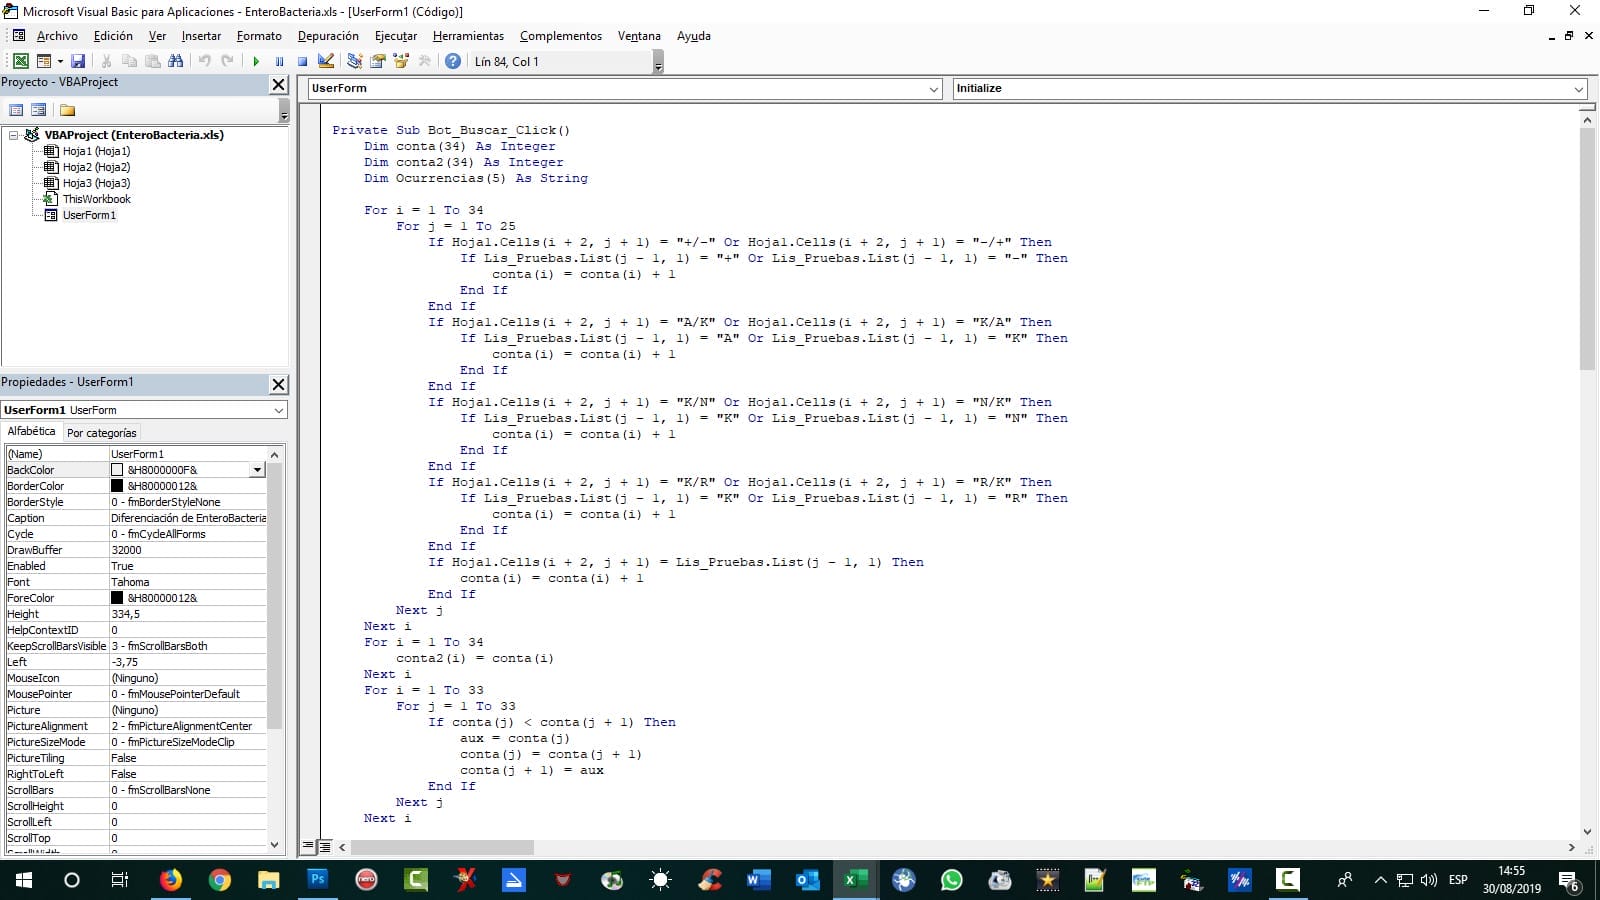Viewport: 1600px width, 900px height.
Task: Open the procedure dropdown showing Initialize
Action: click(1578, 88)
